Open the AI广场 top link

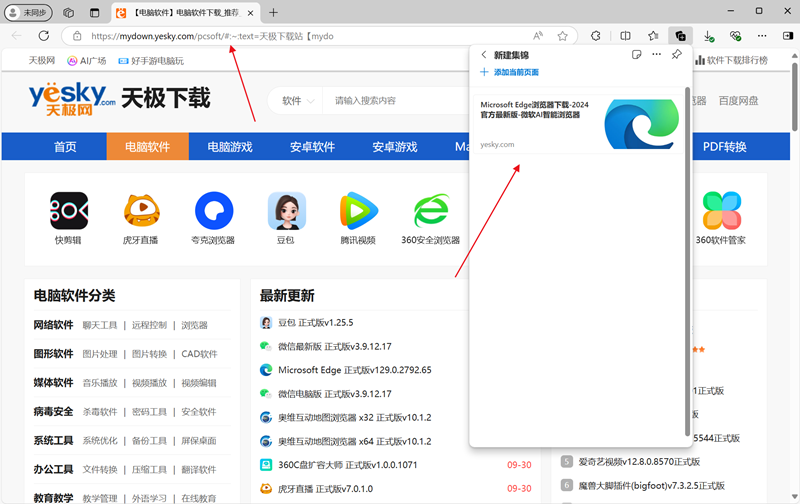[87, 61]
